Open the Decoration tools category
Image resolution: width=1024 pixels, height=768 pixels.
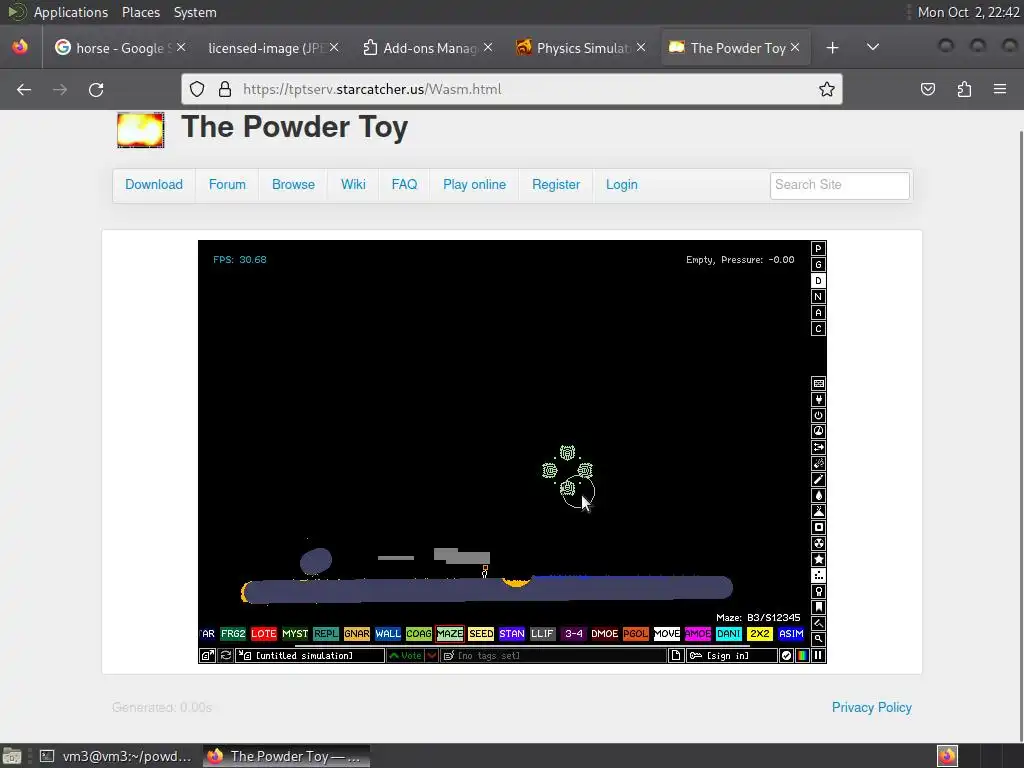click(x=818, y=624)
